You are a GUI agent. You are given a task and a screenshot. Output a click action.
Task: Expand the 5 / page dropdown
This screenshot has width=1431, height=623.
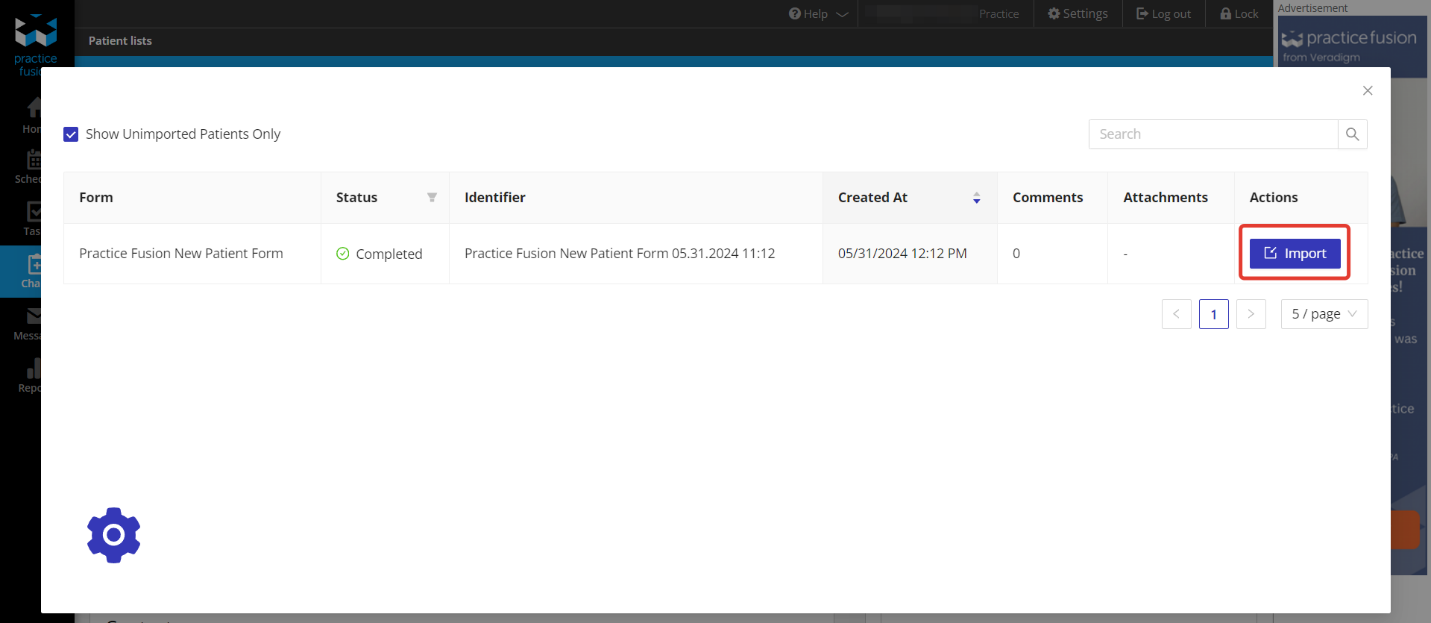[1324, 314]
